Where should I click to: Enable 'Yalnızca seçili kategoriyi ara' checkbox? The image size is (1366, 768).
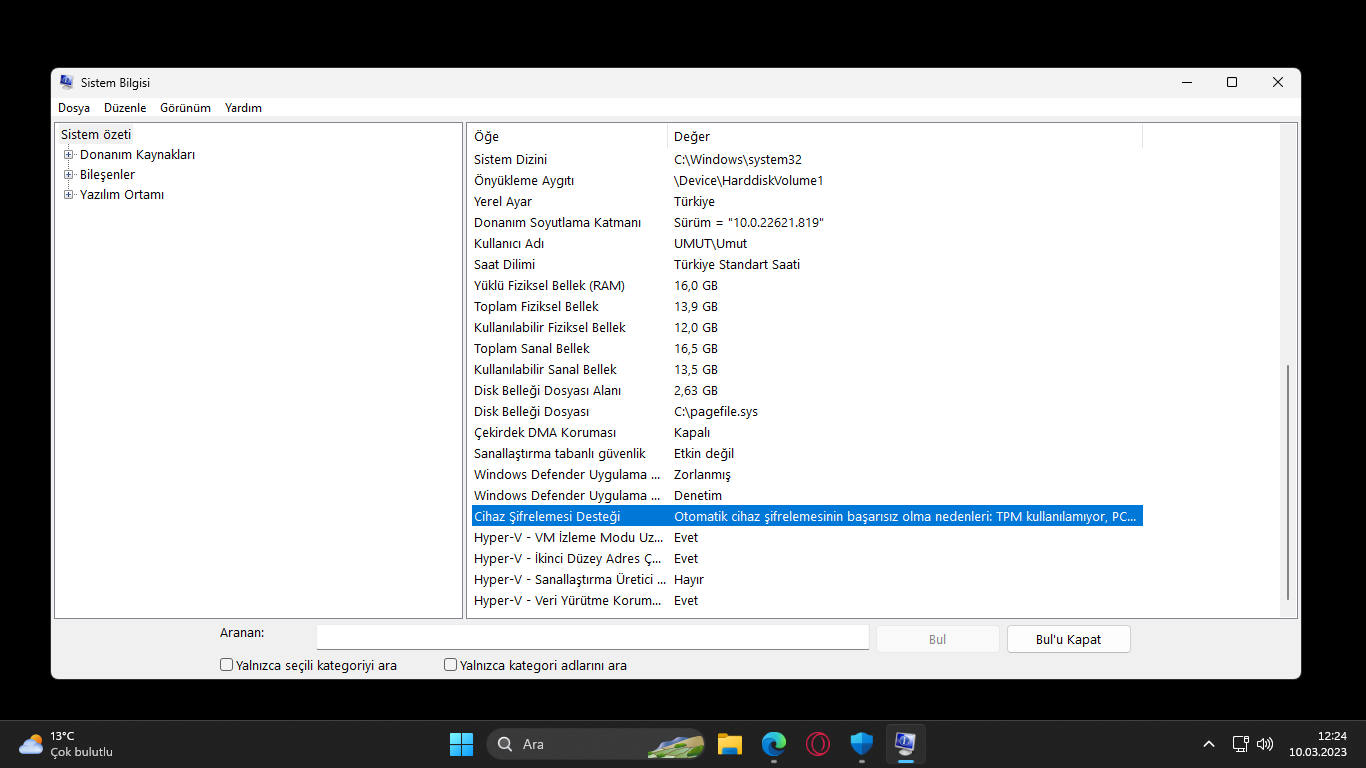(227, 665)
